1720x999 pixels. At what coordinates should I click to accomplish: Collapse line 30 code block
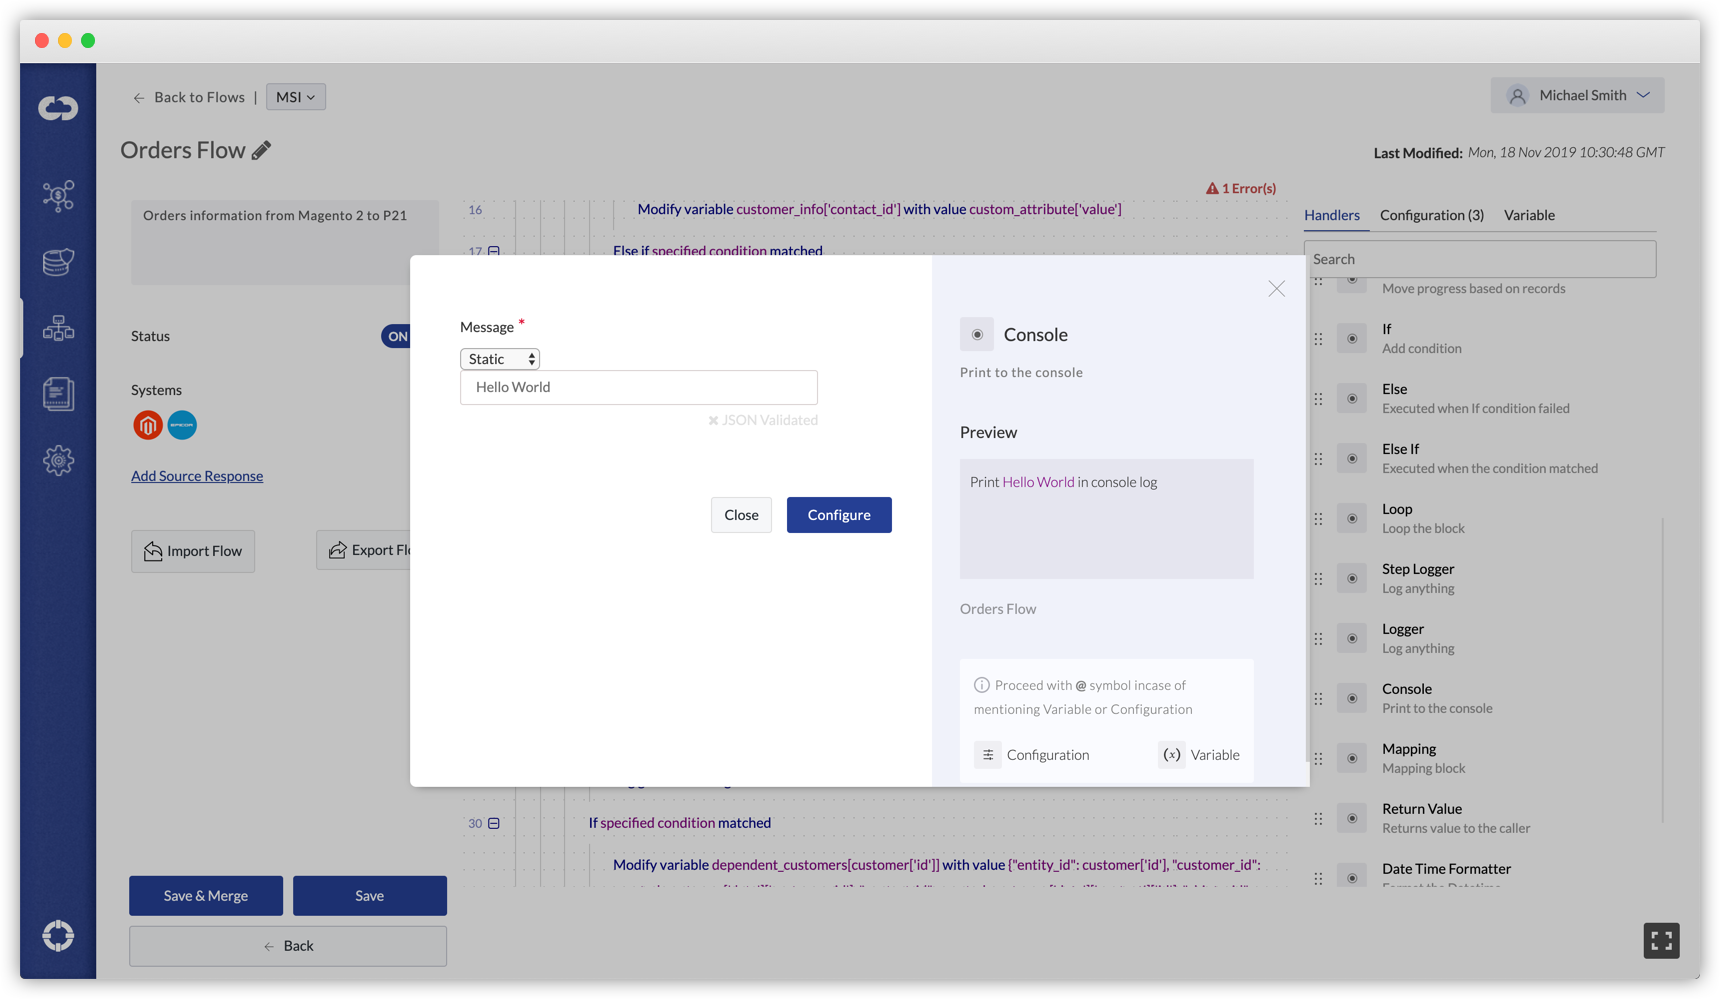pos(494,823)
